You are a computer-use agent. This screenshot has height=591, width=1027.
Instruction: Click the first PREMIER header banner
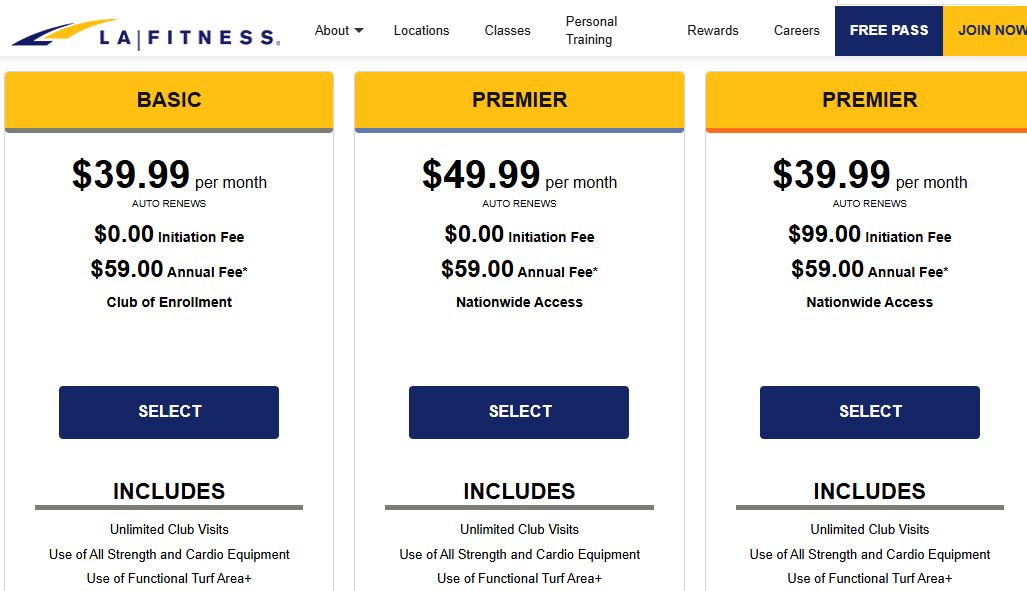pyautogui.click(x=519, y=100)
